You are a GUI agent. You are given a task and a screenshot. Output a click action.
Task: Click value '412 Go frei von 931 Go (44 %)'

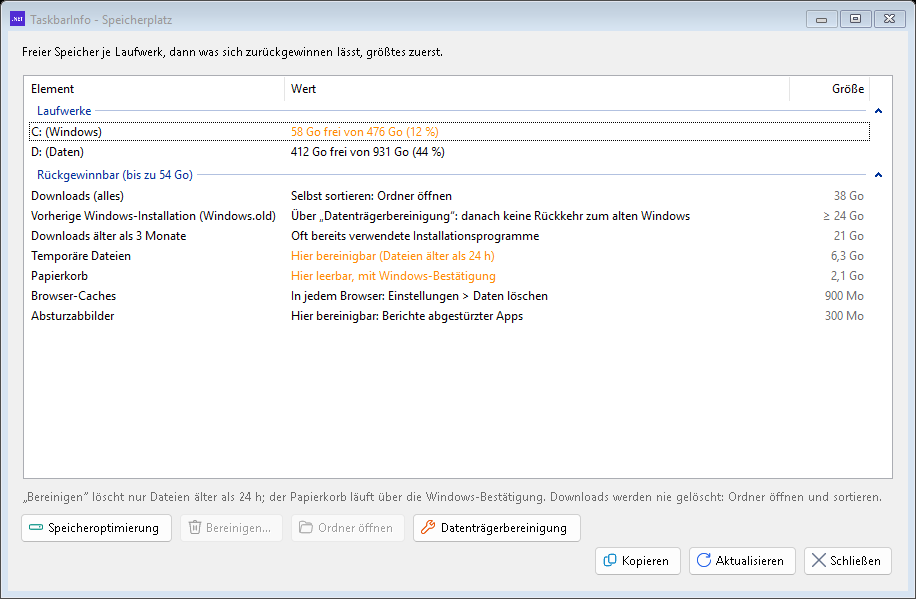click(x=367, y=152)
